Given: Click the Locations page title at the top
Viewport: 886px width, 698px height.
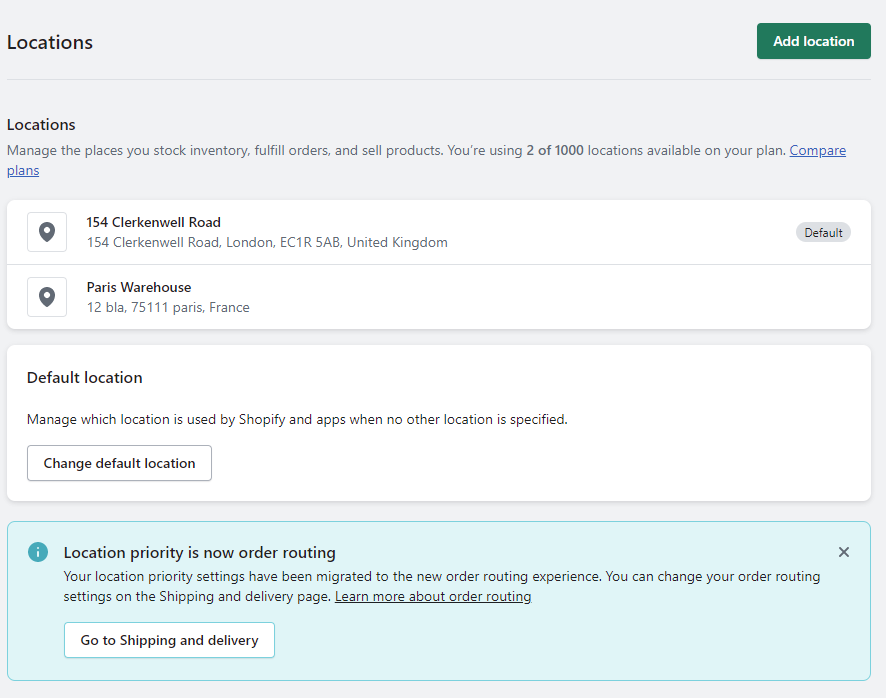Looking at the screenshot, I should tap(50, 42).
